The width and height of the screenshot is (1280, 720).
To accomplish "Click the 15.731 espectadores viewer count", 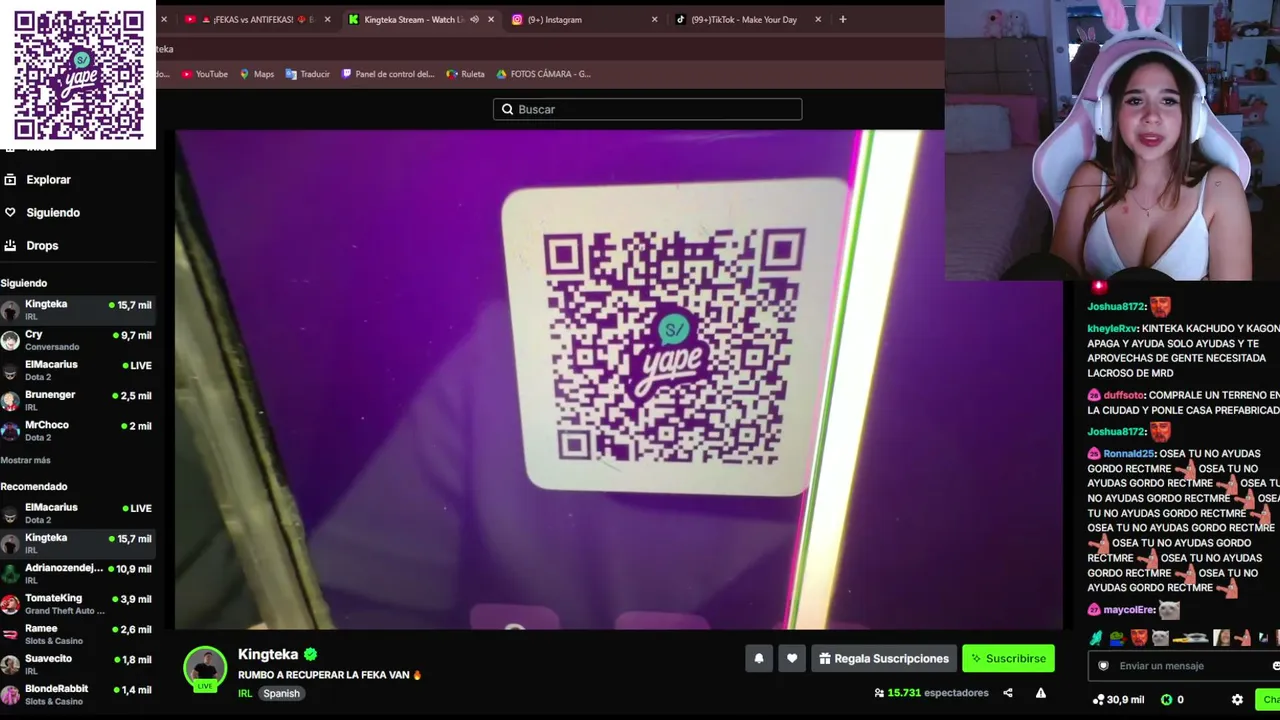I will 931,693.
